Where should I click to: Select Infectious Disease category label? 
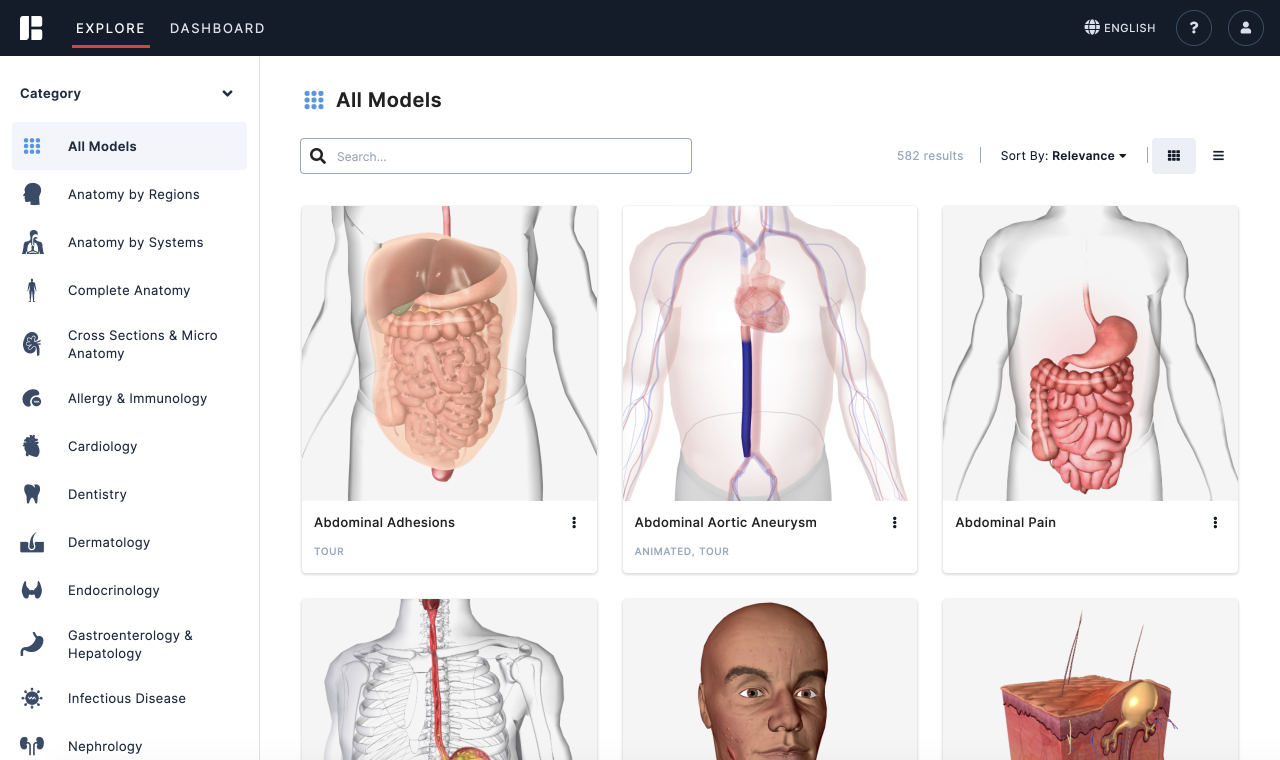127,698
